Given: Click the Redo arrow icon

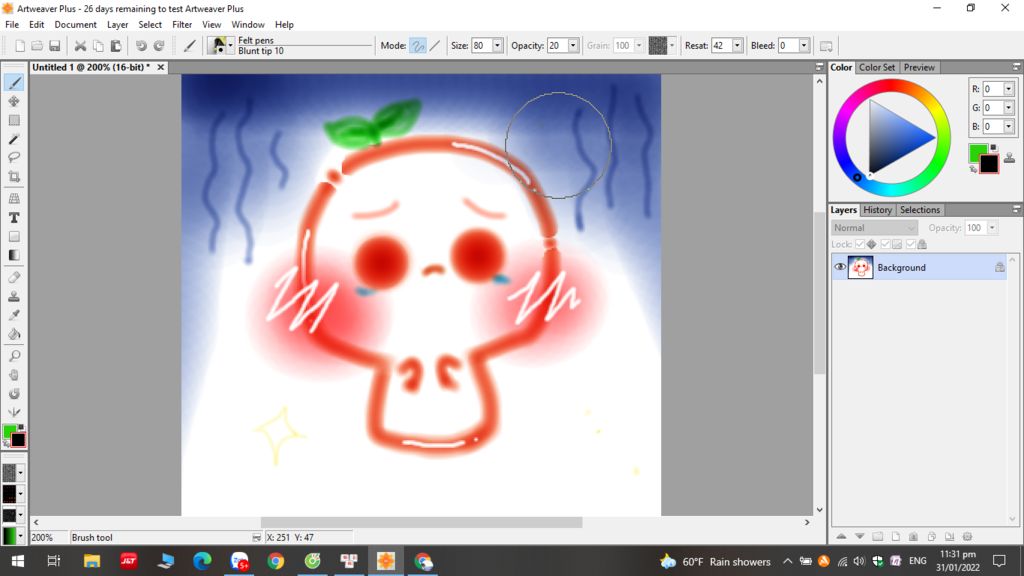Looking at the screenshot, I should [x=159, y=46].
